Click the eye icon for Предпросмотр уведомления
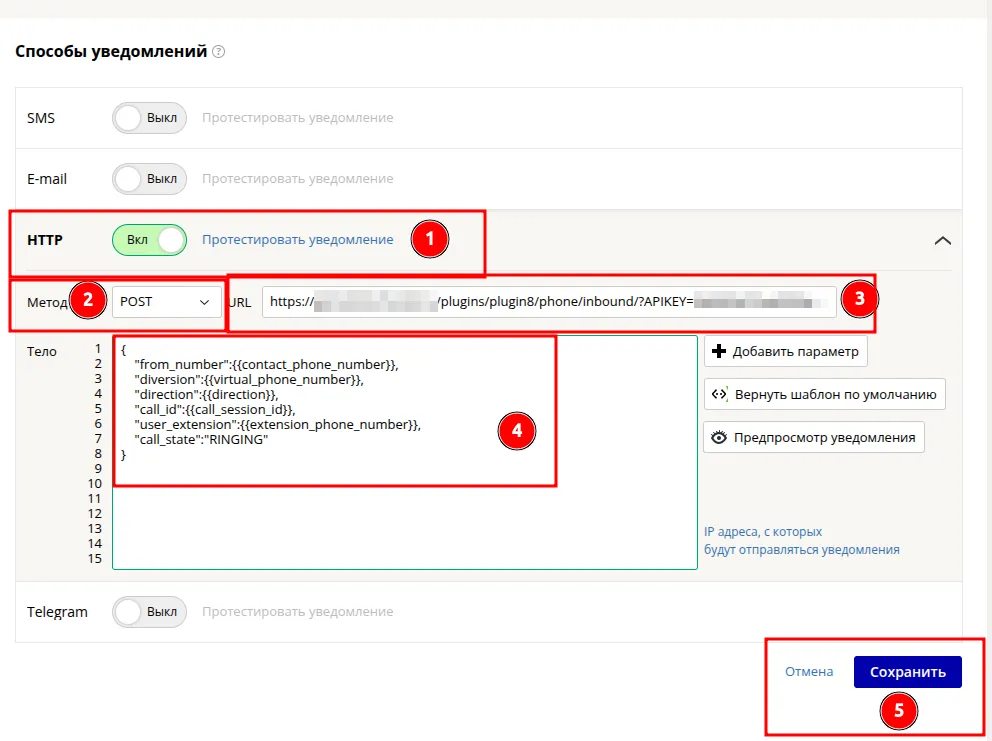 tap(719, 437)
